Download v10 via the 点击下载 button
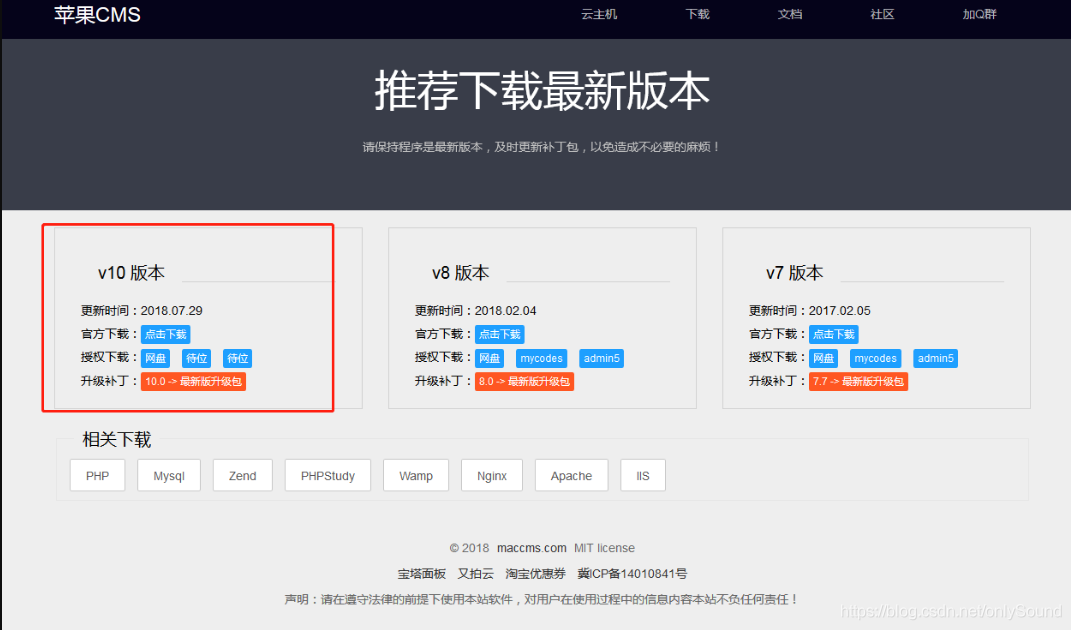 click(165, 334)
